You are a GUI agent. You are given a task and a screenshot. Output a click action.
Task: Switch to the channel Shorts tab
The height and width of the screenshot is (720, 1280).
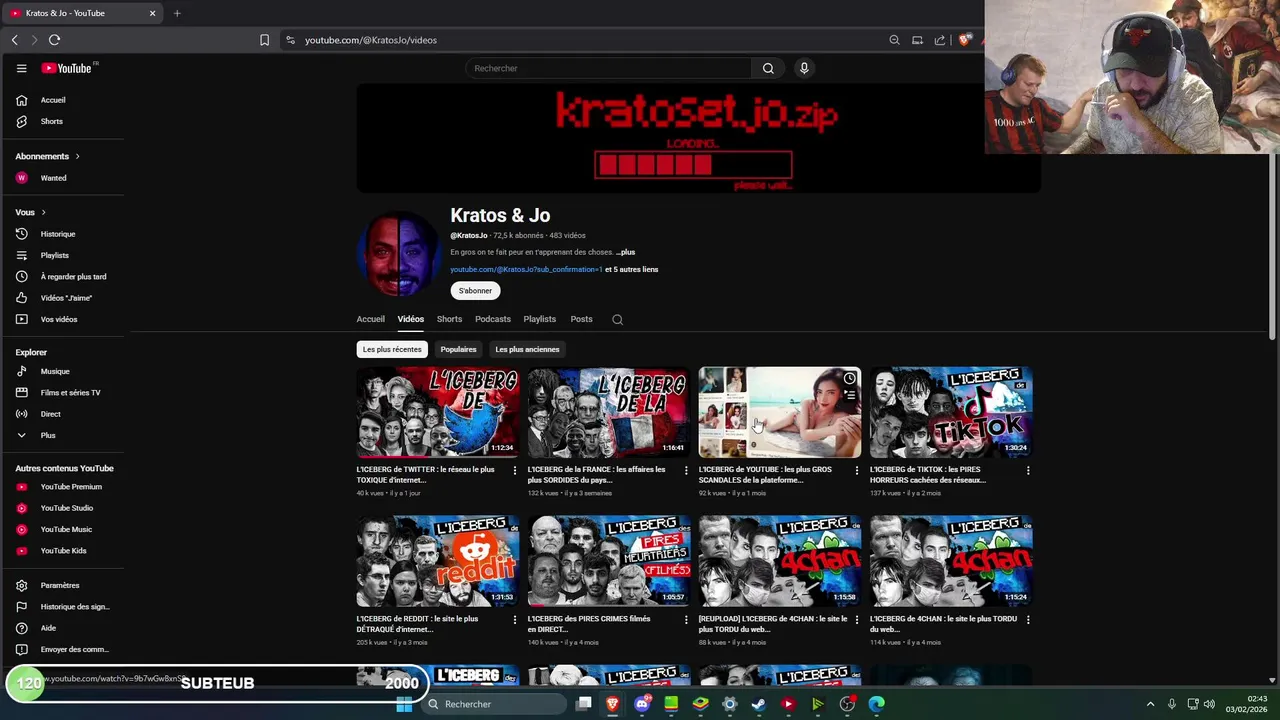tap(449, 319)
